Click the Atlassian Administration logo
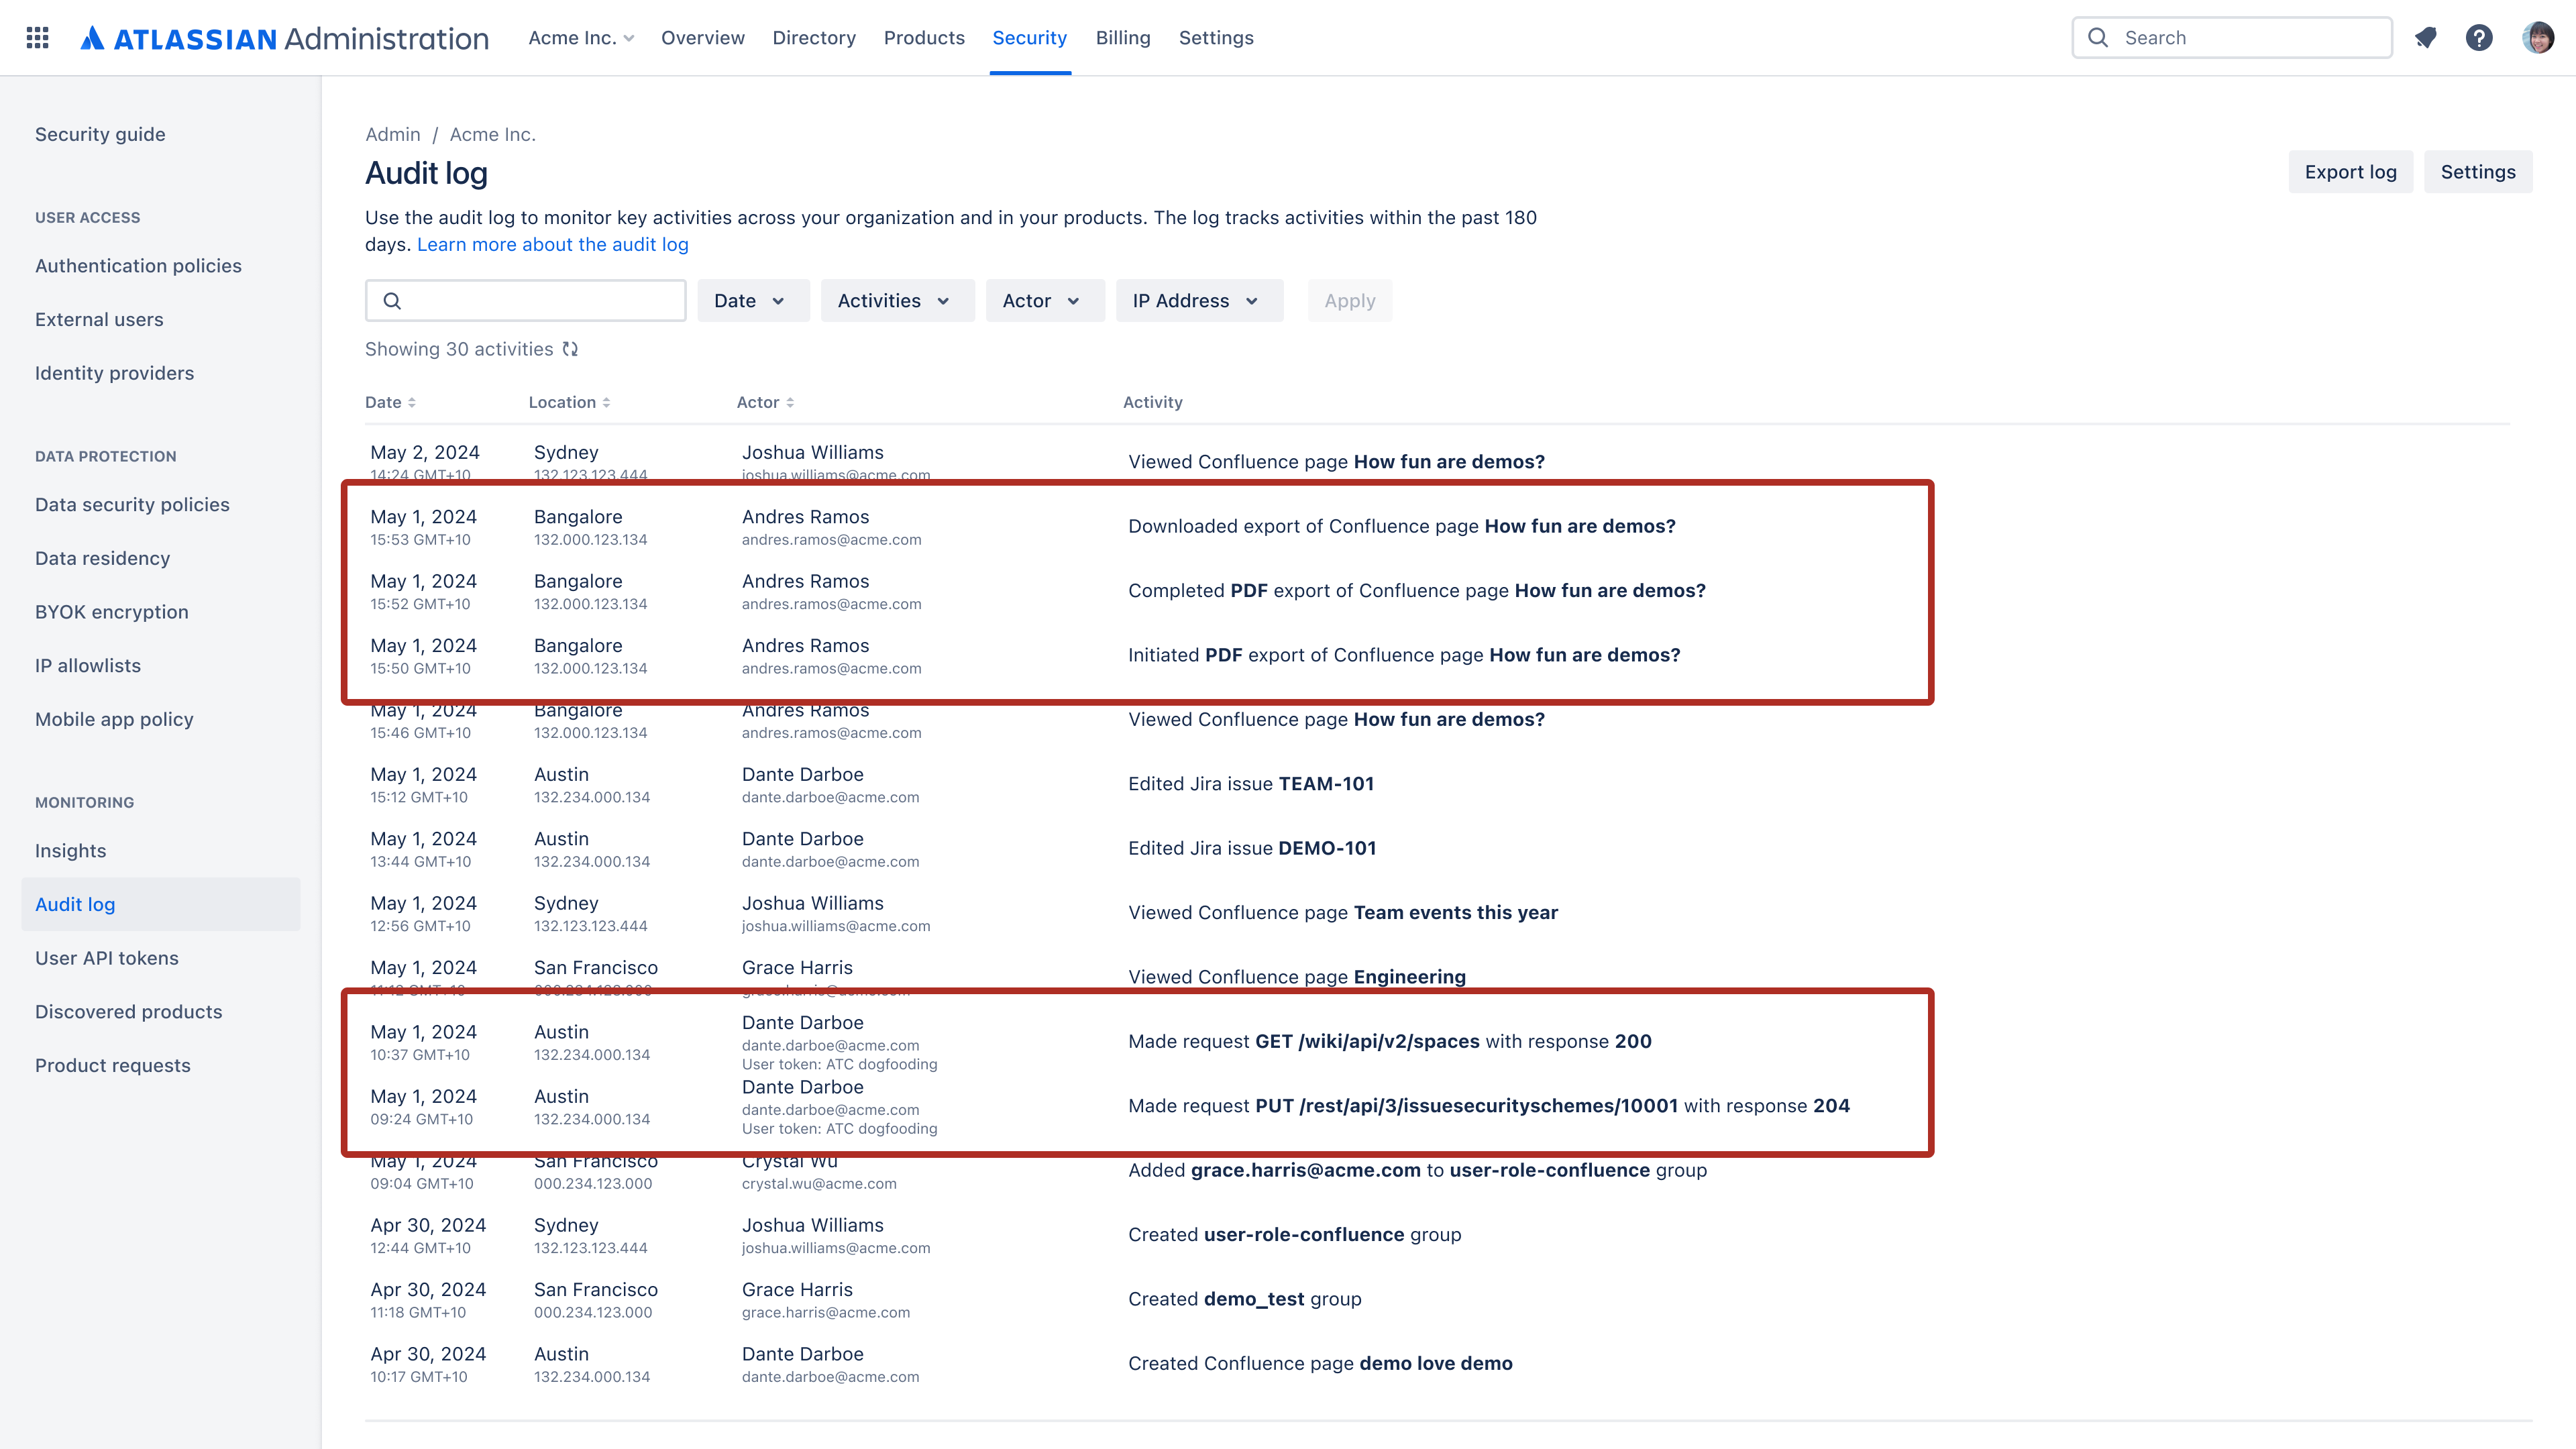 pyautogui.click(x=284, y=38)
